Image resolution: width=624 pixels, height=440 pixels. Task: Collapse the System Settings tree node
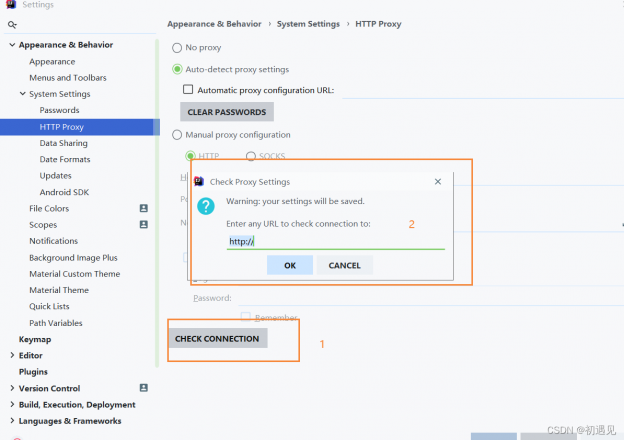coord(22,94)
